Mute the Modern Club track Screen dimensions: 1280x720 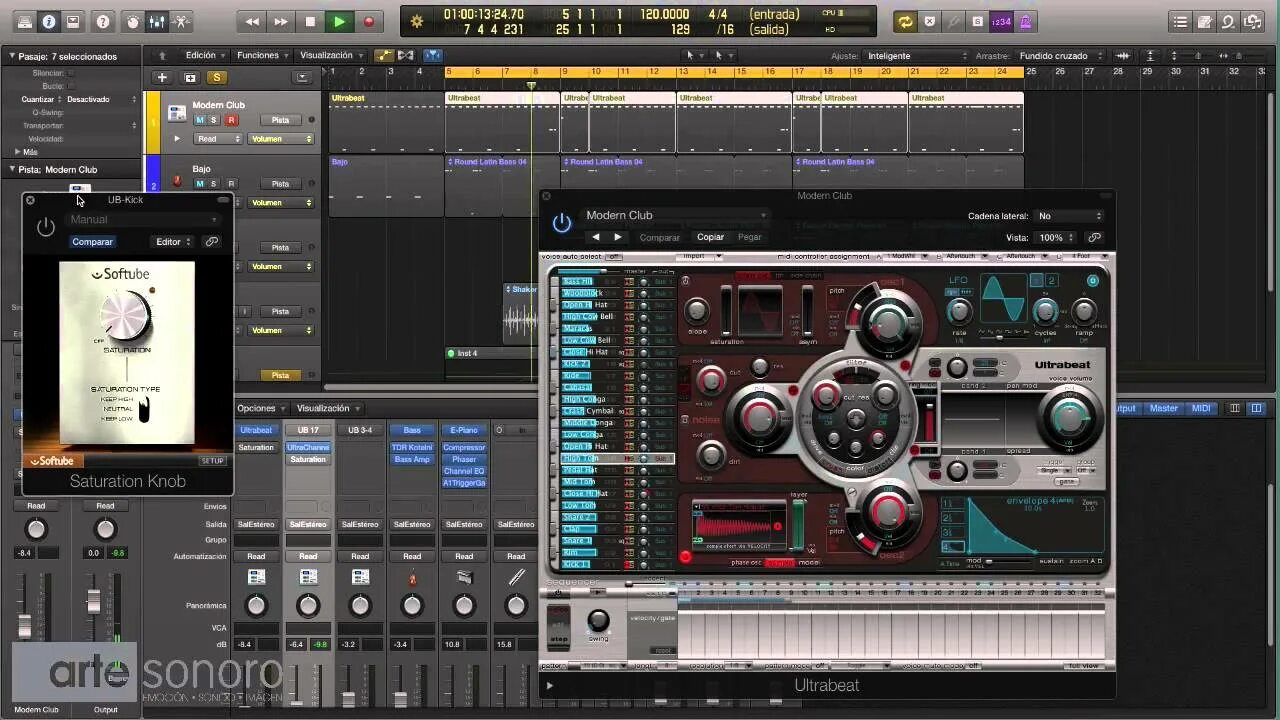tap(200, 120)
